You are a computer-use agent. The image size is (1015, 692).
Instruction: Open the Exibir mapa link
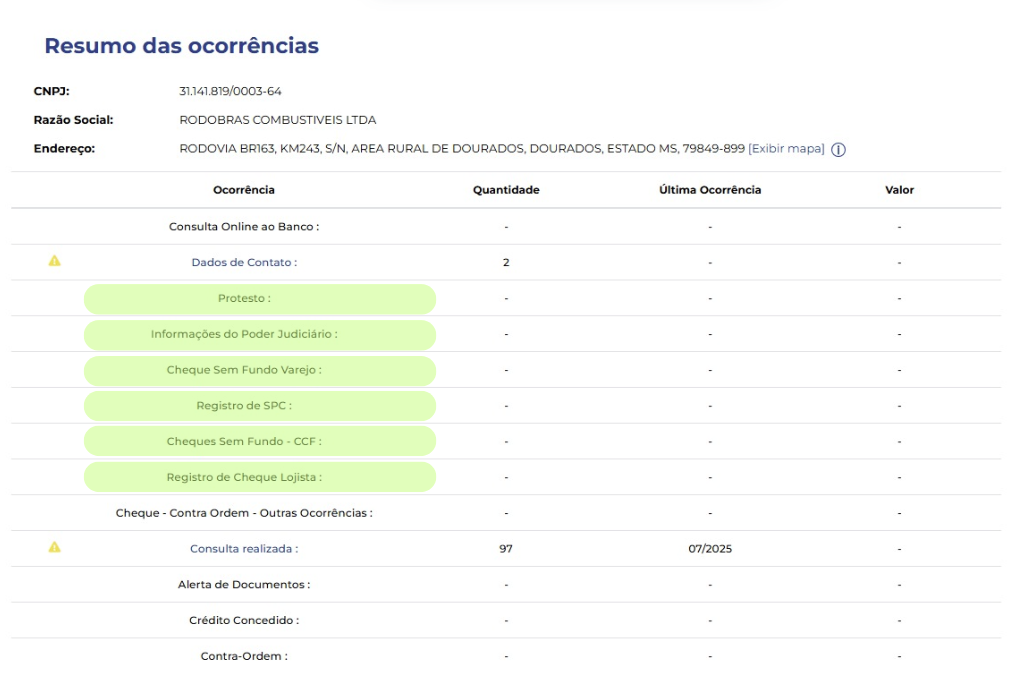786,148
